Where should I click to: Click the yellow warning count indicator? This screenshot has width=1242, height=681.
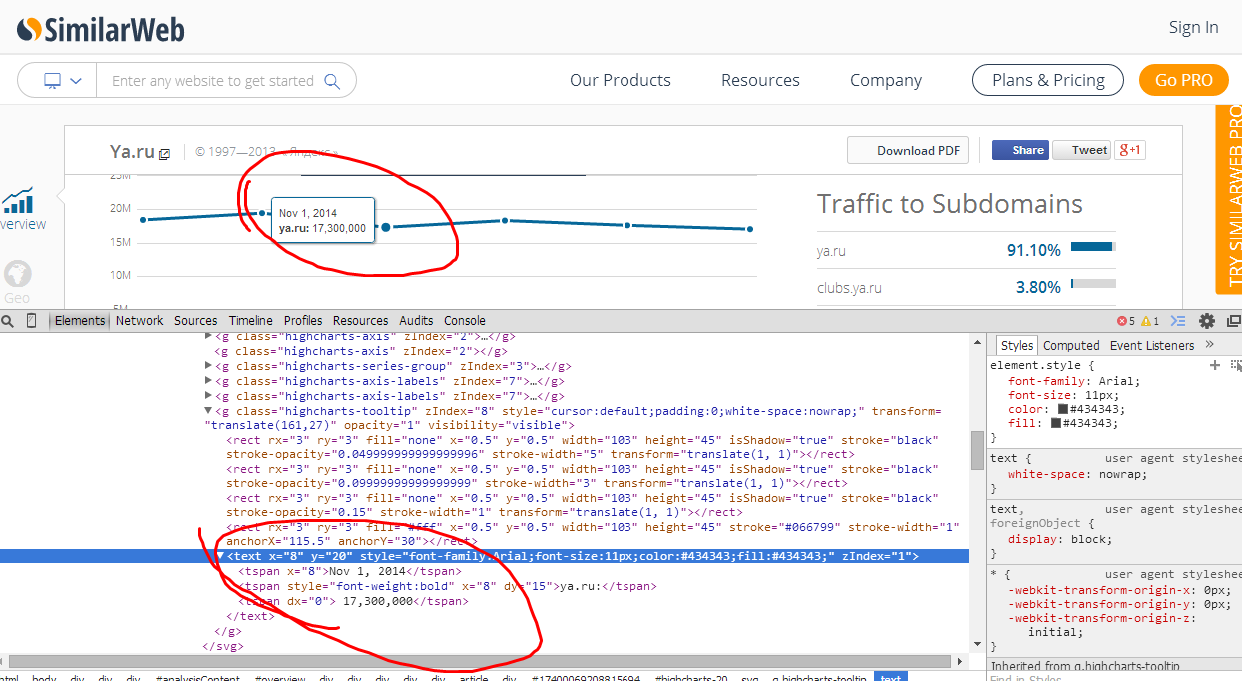(x=1150, y=321)
